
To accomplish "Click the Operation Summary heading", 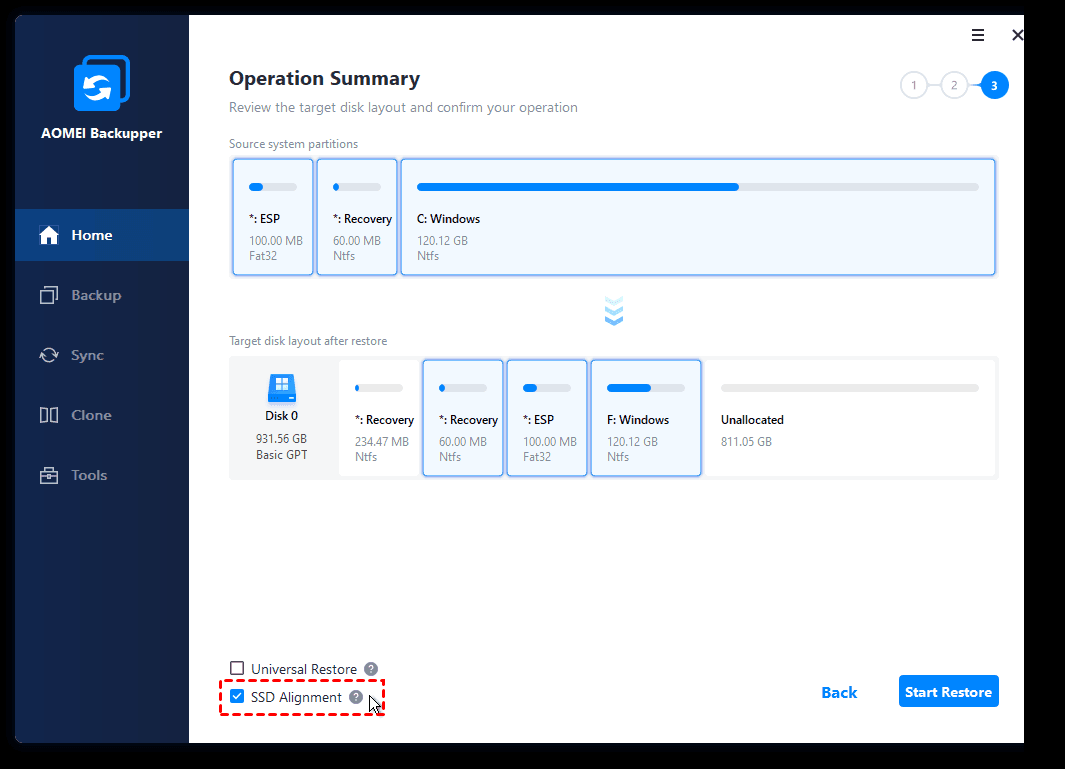I will click(x=325, y=79).
